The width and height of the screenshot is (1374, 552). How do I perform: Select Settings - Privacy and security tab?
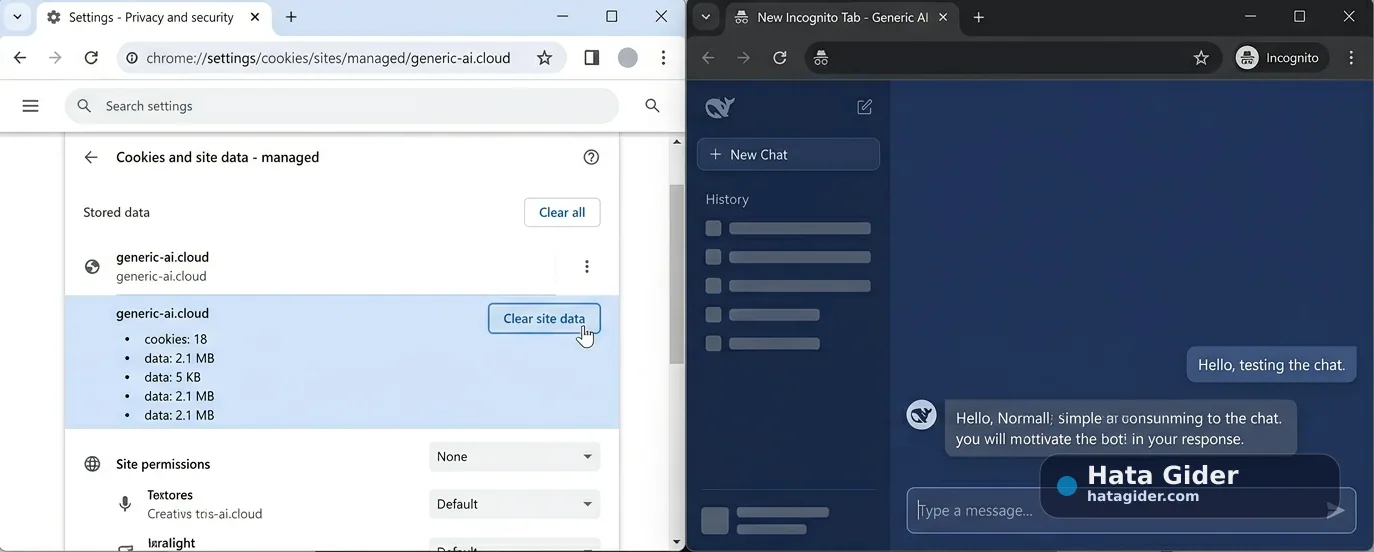(x=152, y=17)
